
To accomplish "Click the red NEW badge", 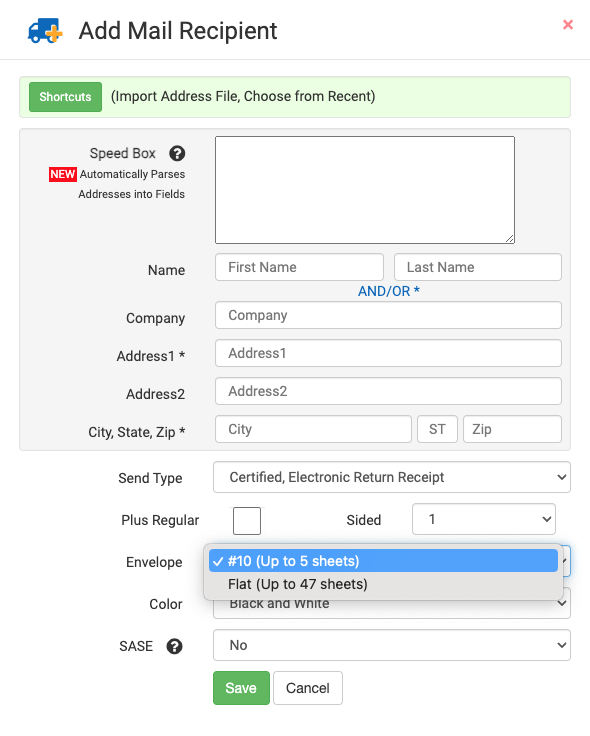I will (x=62, y=174).
